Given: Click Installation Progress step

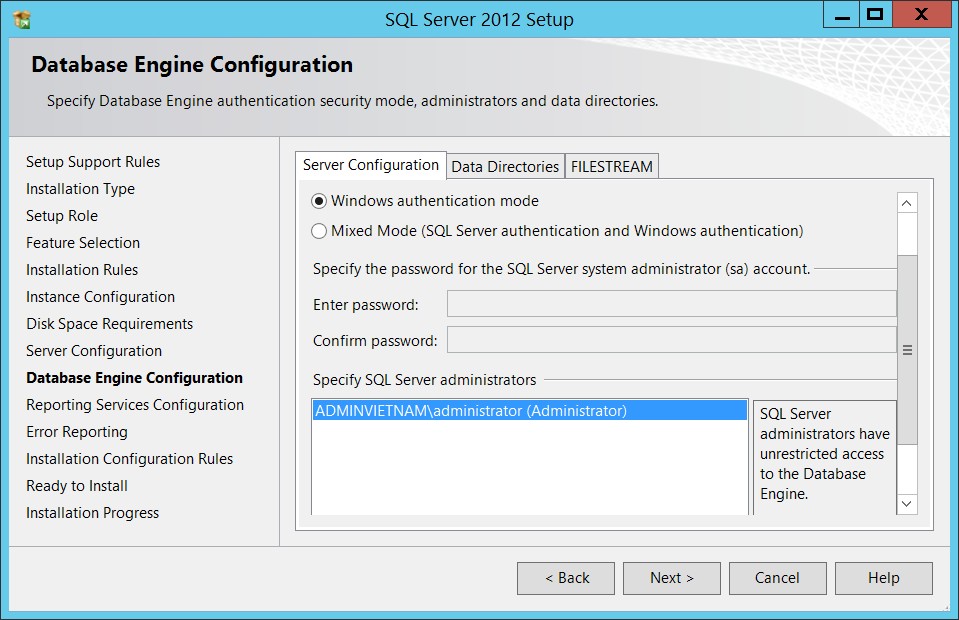Looking at the screenshot, I should click(92, 512).
